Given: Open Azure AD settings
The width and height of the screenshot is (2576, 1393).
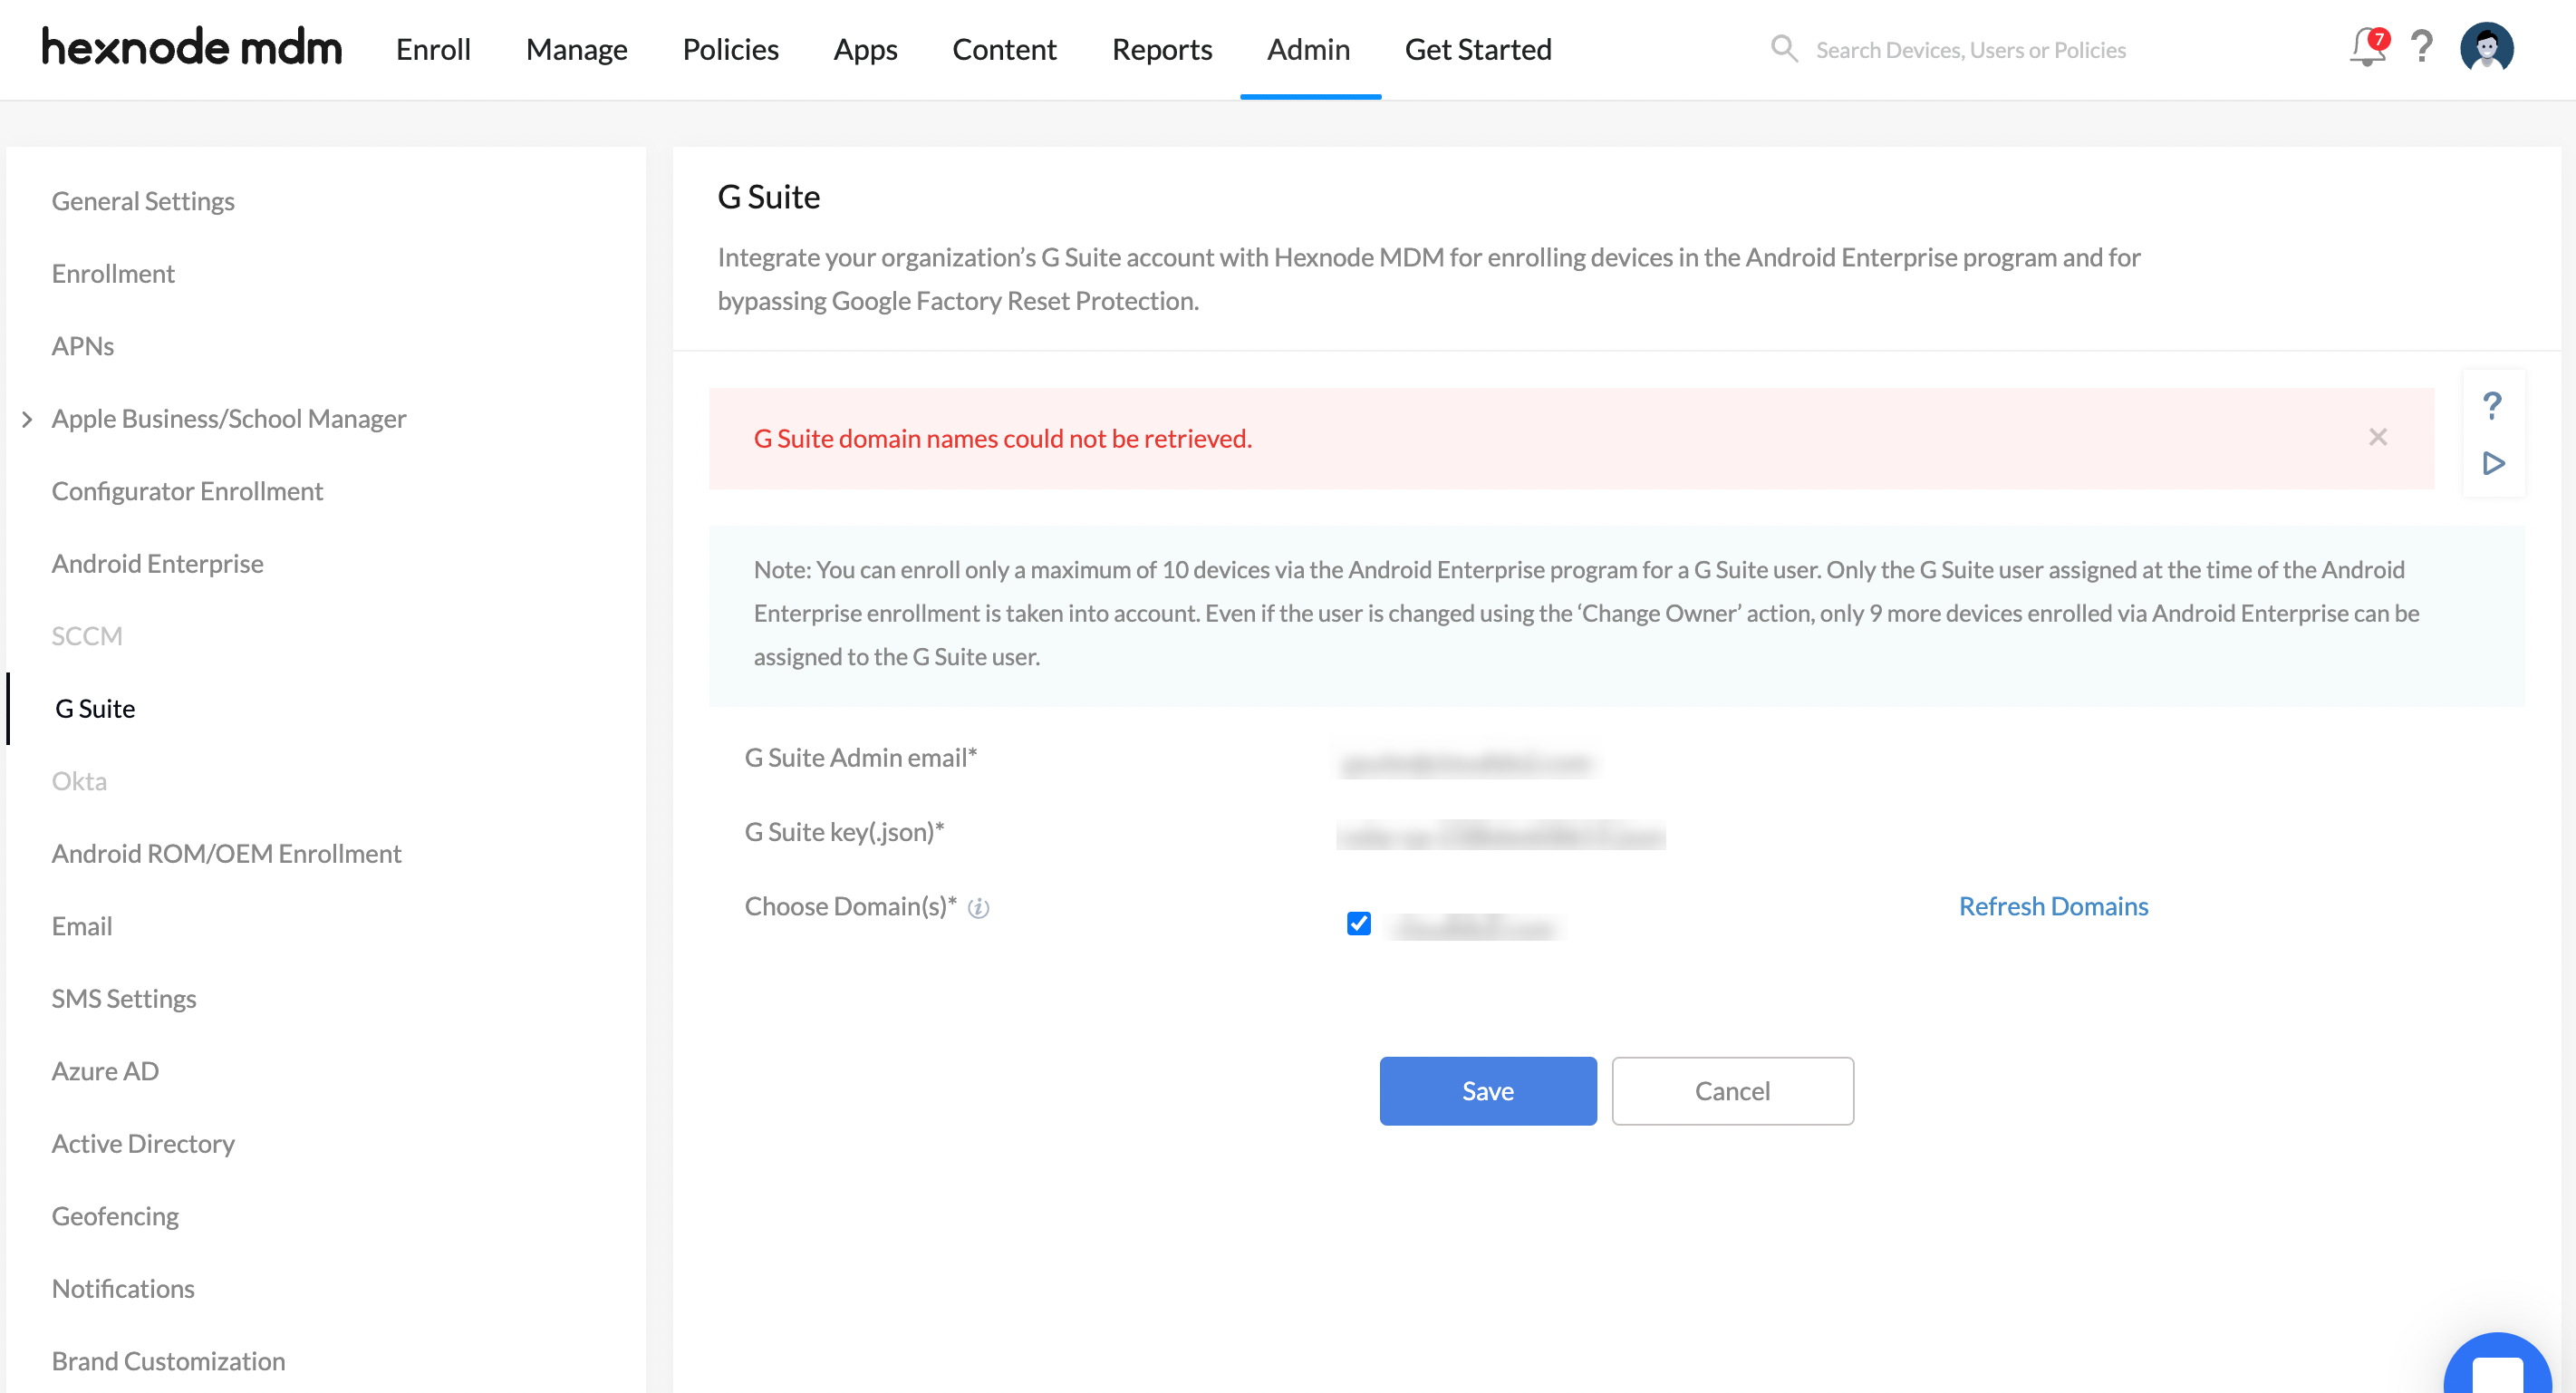Looking at the screenshot, I should pos(105,1071).
